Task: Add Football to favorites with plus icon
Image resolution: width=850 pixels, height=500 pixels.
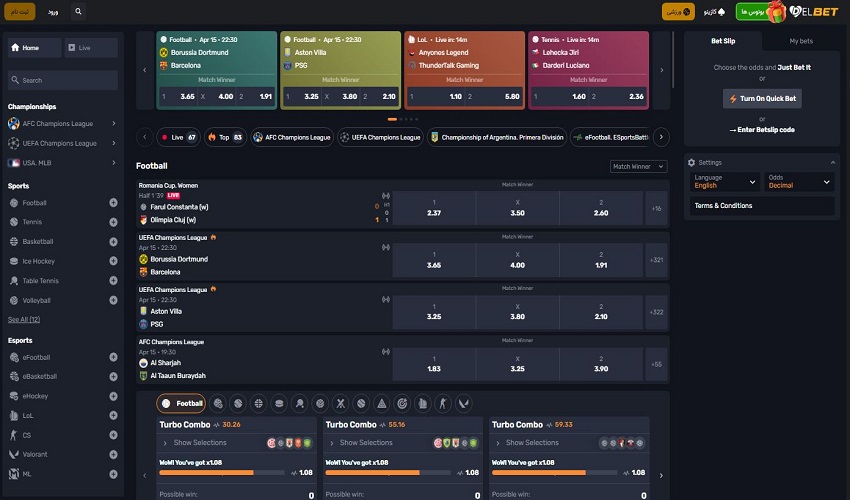Action: [113, 203]
